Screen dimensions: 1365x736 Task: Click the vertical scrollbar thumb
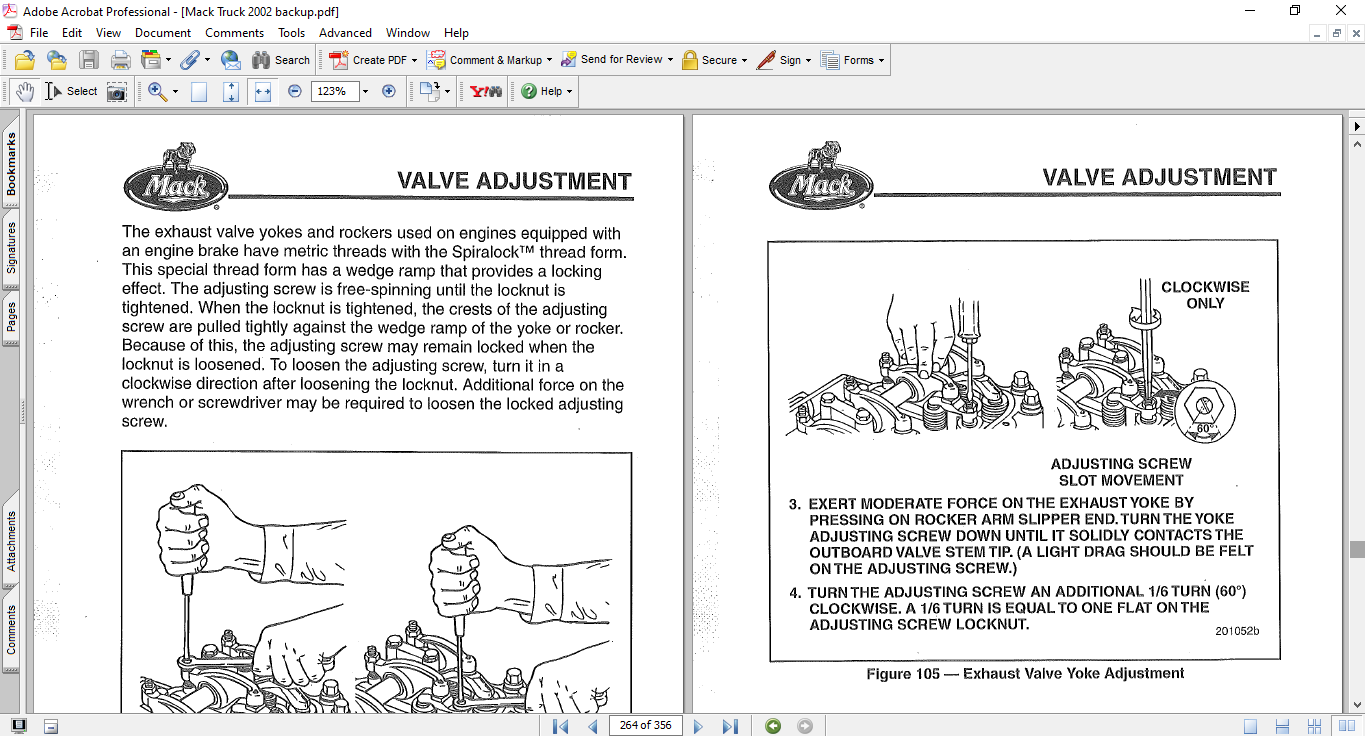pyautogui.click(x=1356, y=549)
